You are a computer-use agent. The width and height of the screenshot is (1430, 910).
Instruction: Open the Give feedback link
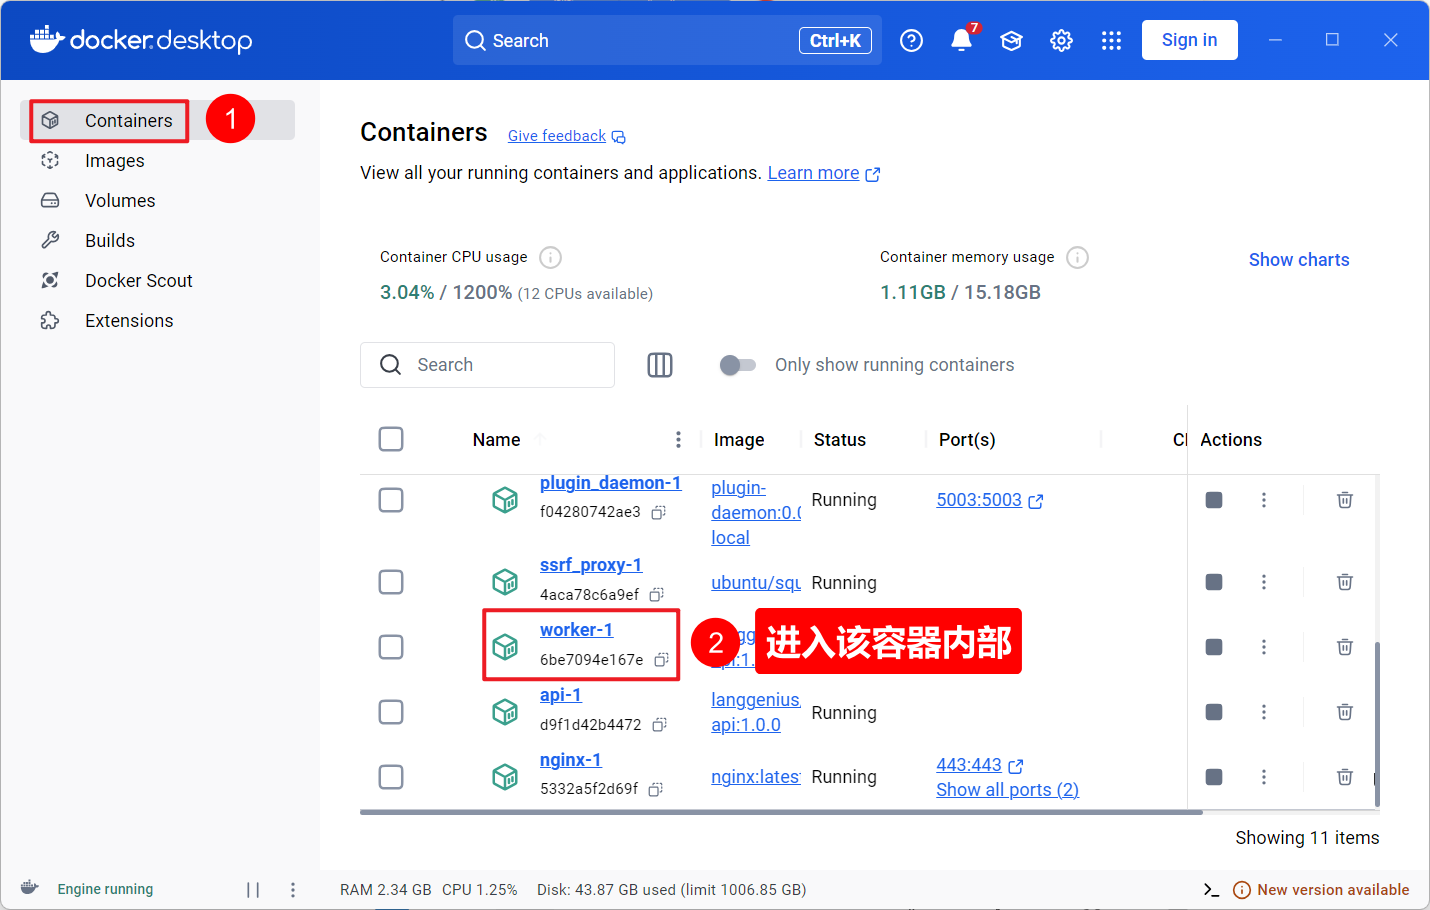tap(566, 136)
